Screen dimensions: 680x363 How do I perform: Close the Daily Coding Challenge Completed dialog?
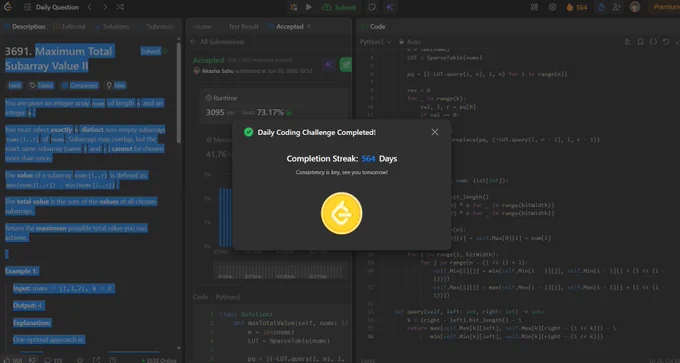coord(435,132)
